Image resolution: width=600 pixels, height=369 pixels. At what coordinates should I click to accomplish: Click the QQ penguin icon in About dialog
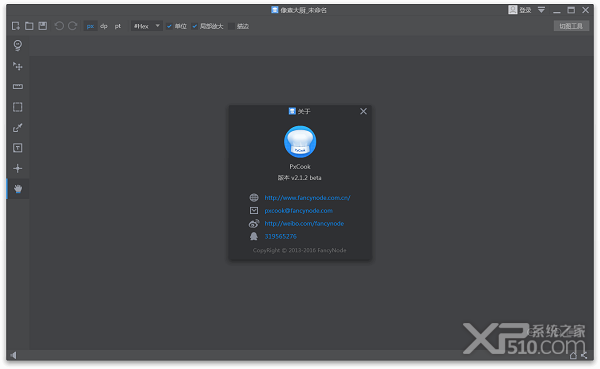pos(254,237)
